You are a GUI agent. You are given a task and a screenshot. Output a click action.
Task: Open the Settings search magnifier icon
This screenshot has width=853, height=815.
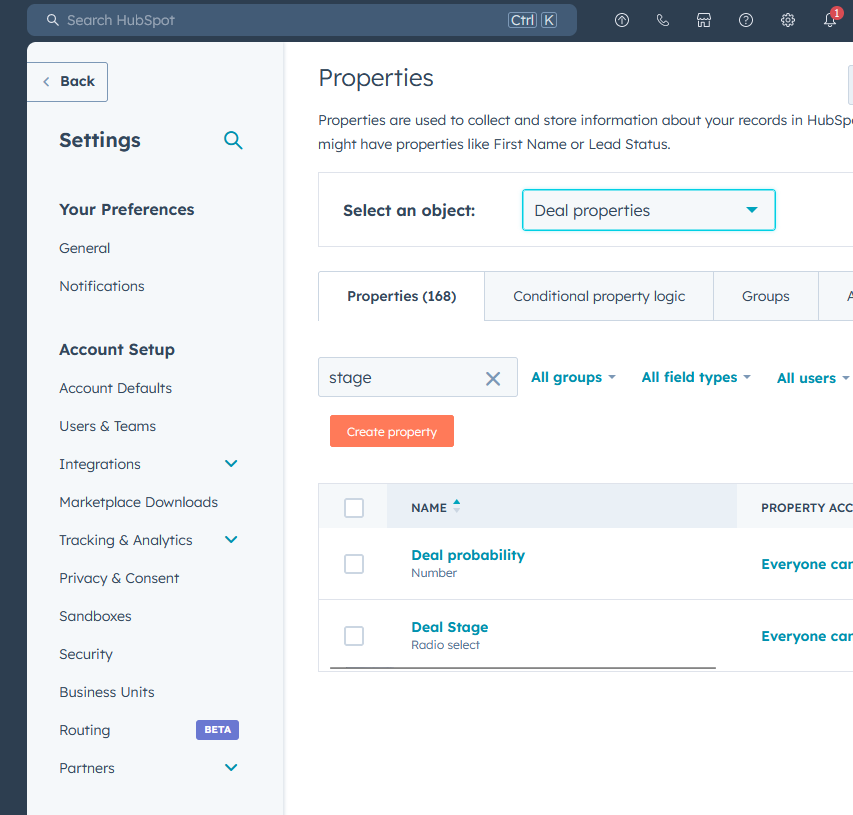(233, 140)
